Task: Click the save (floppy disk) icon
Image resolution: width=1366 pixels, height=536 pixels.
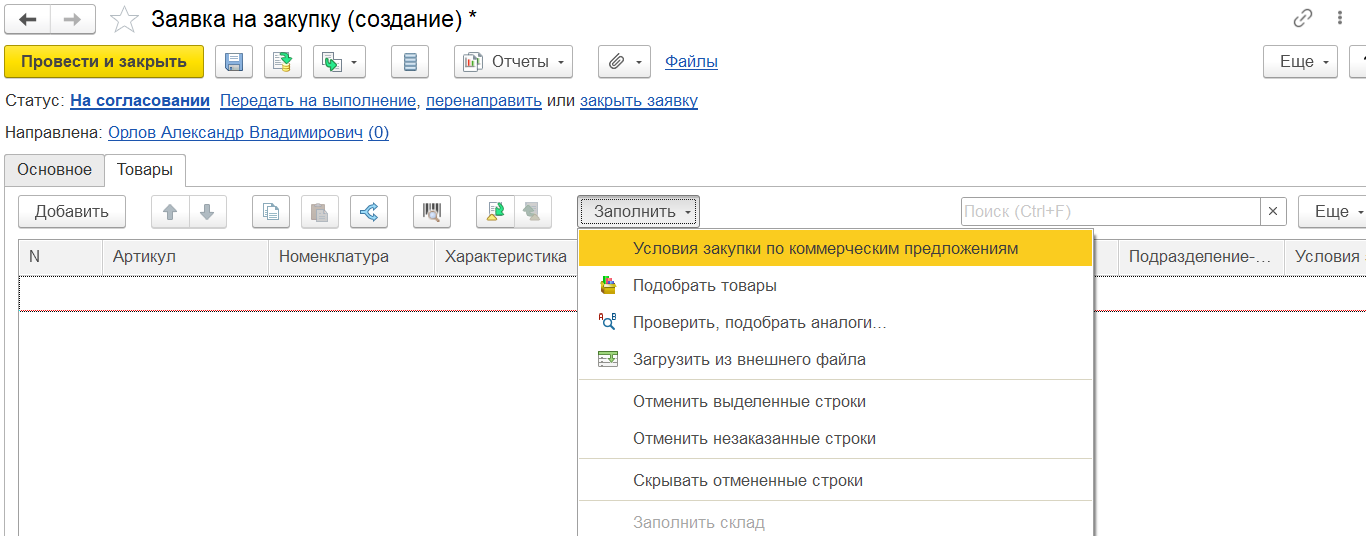Action: click(x=233, y=62)
